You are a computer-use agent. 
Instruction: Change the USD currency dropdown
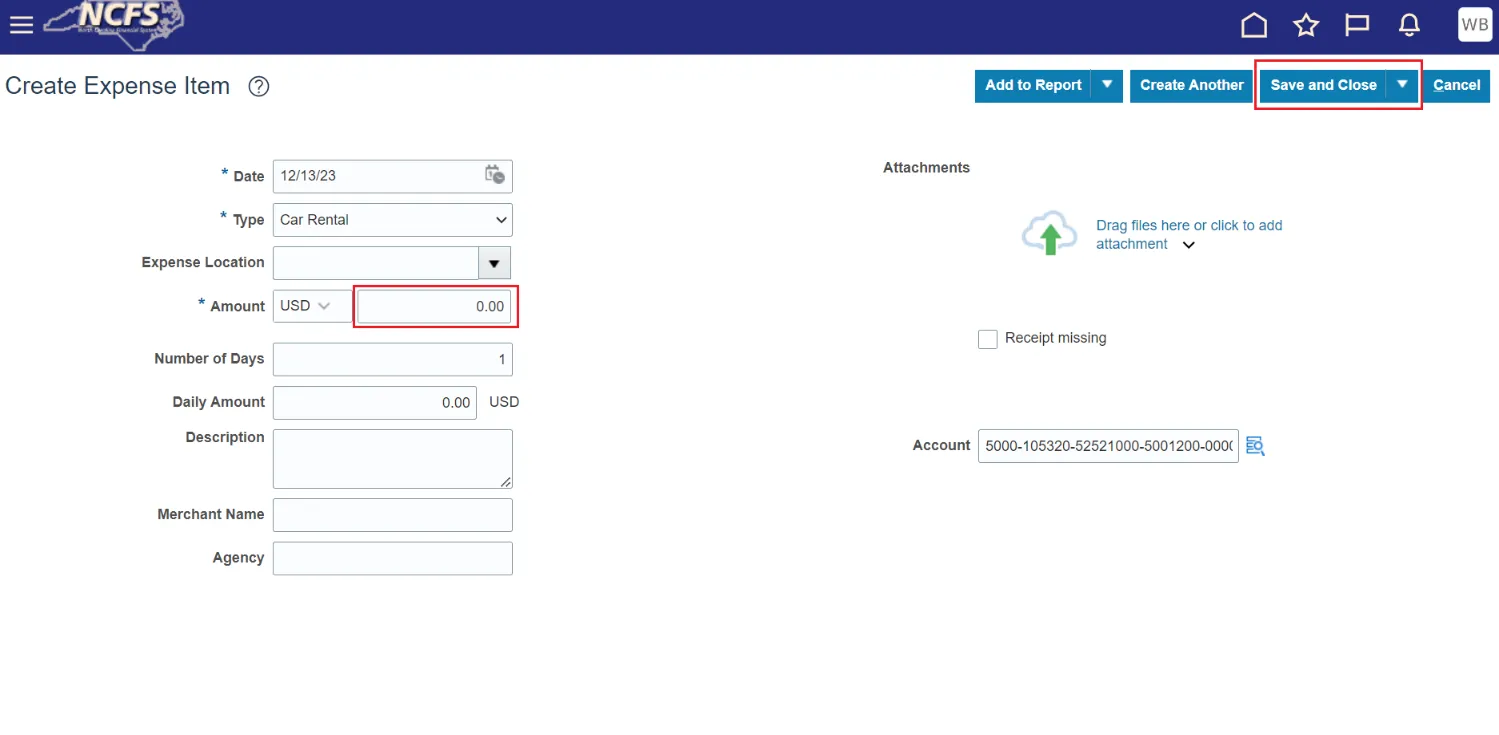coord(311,306)
